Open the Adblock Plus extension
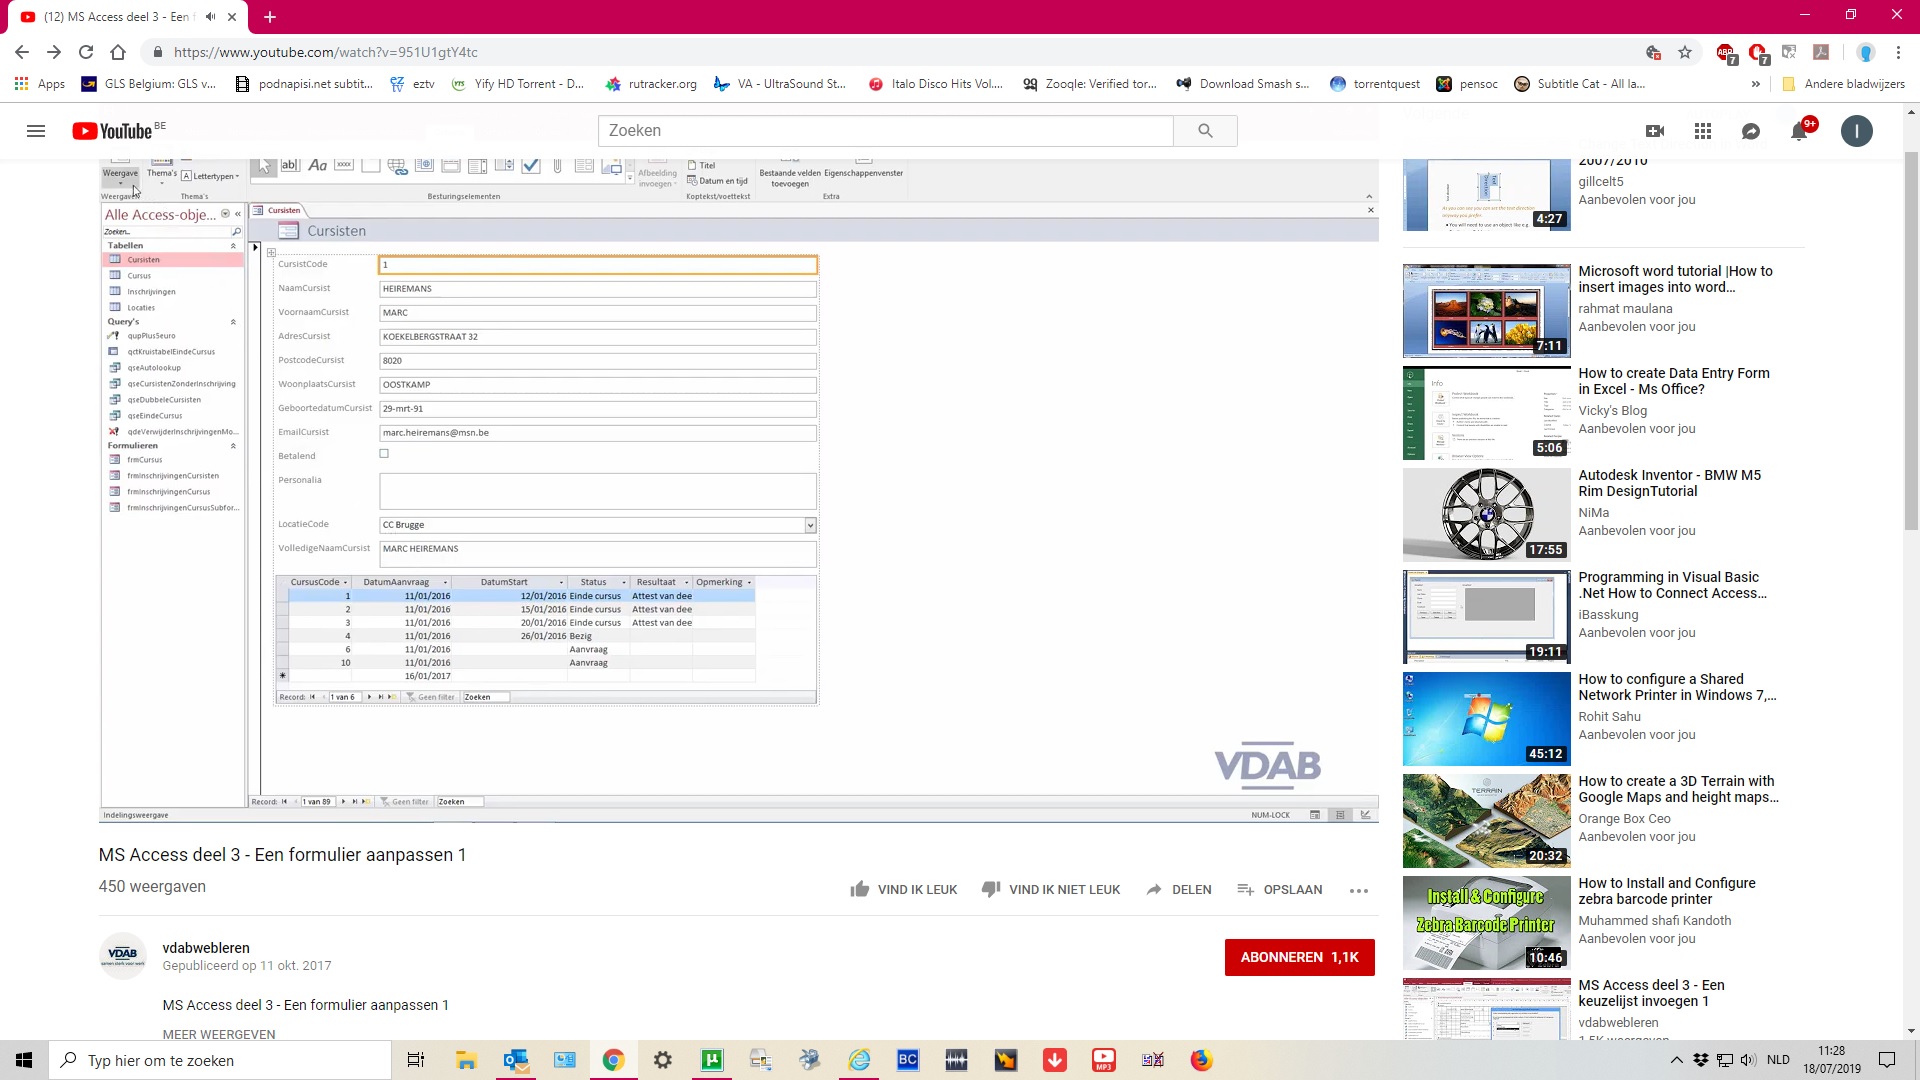Image resolution: width=1920 pixels, height=1080 pixels. [1725, 53]
